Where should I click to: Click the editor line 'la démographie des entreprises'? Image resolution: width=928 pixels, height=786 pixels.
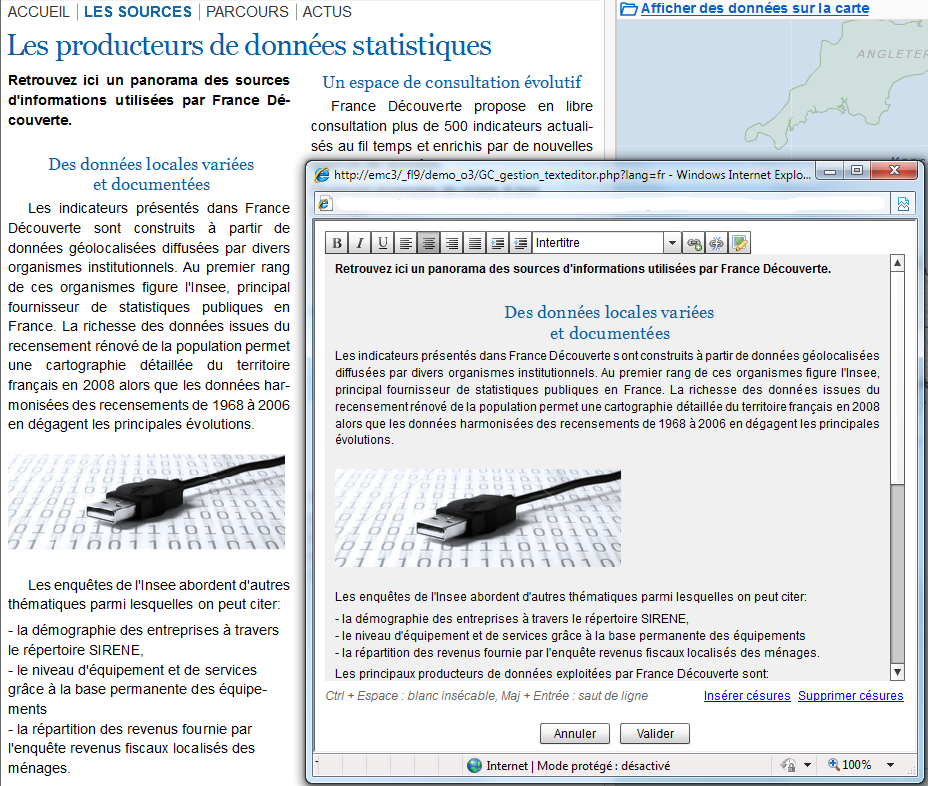tap(512, 619)
